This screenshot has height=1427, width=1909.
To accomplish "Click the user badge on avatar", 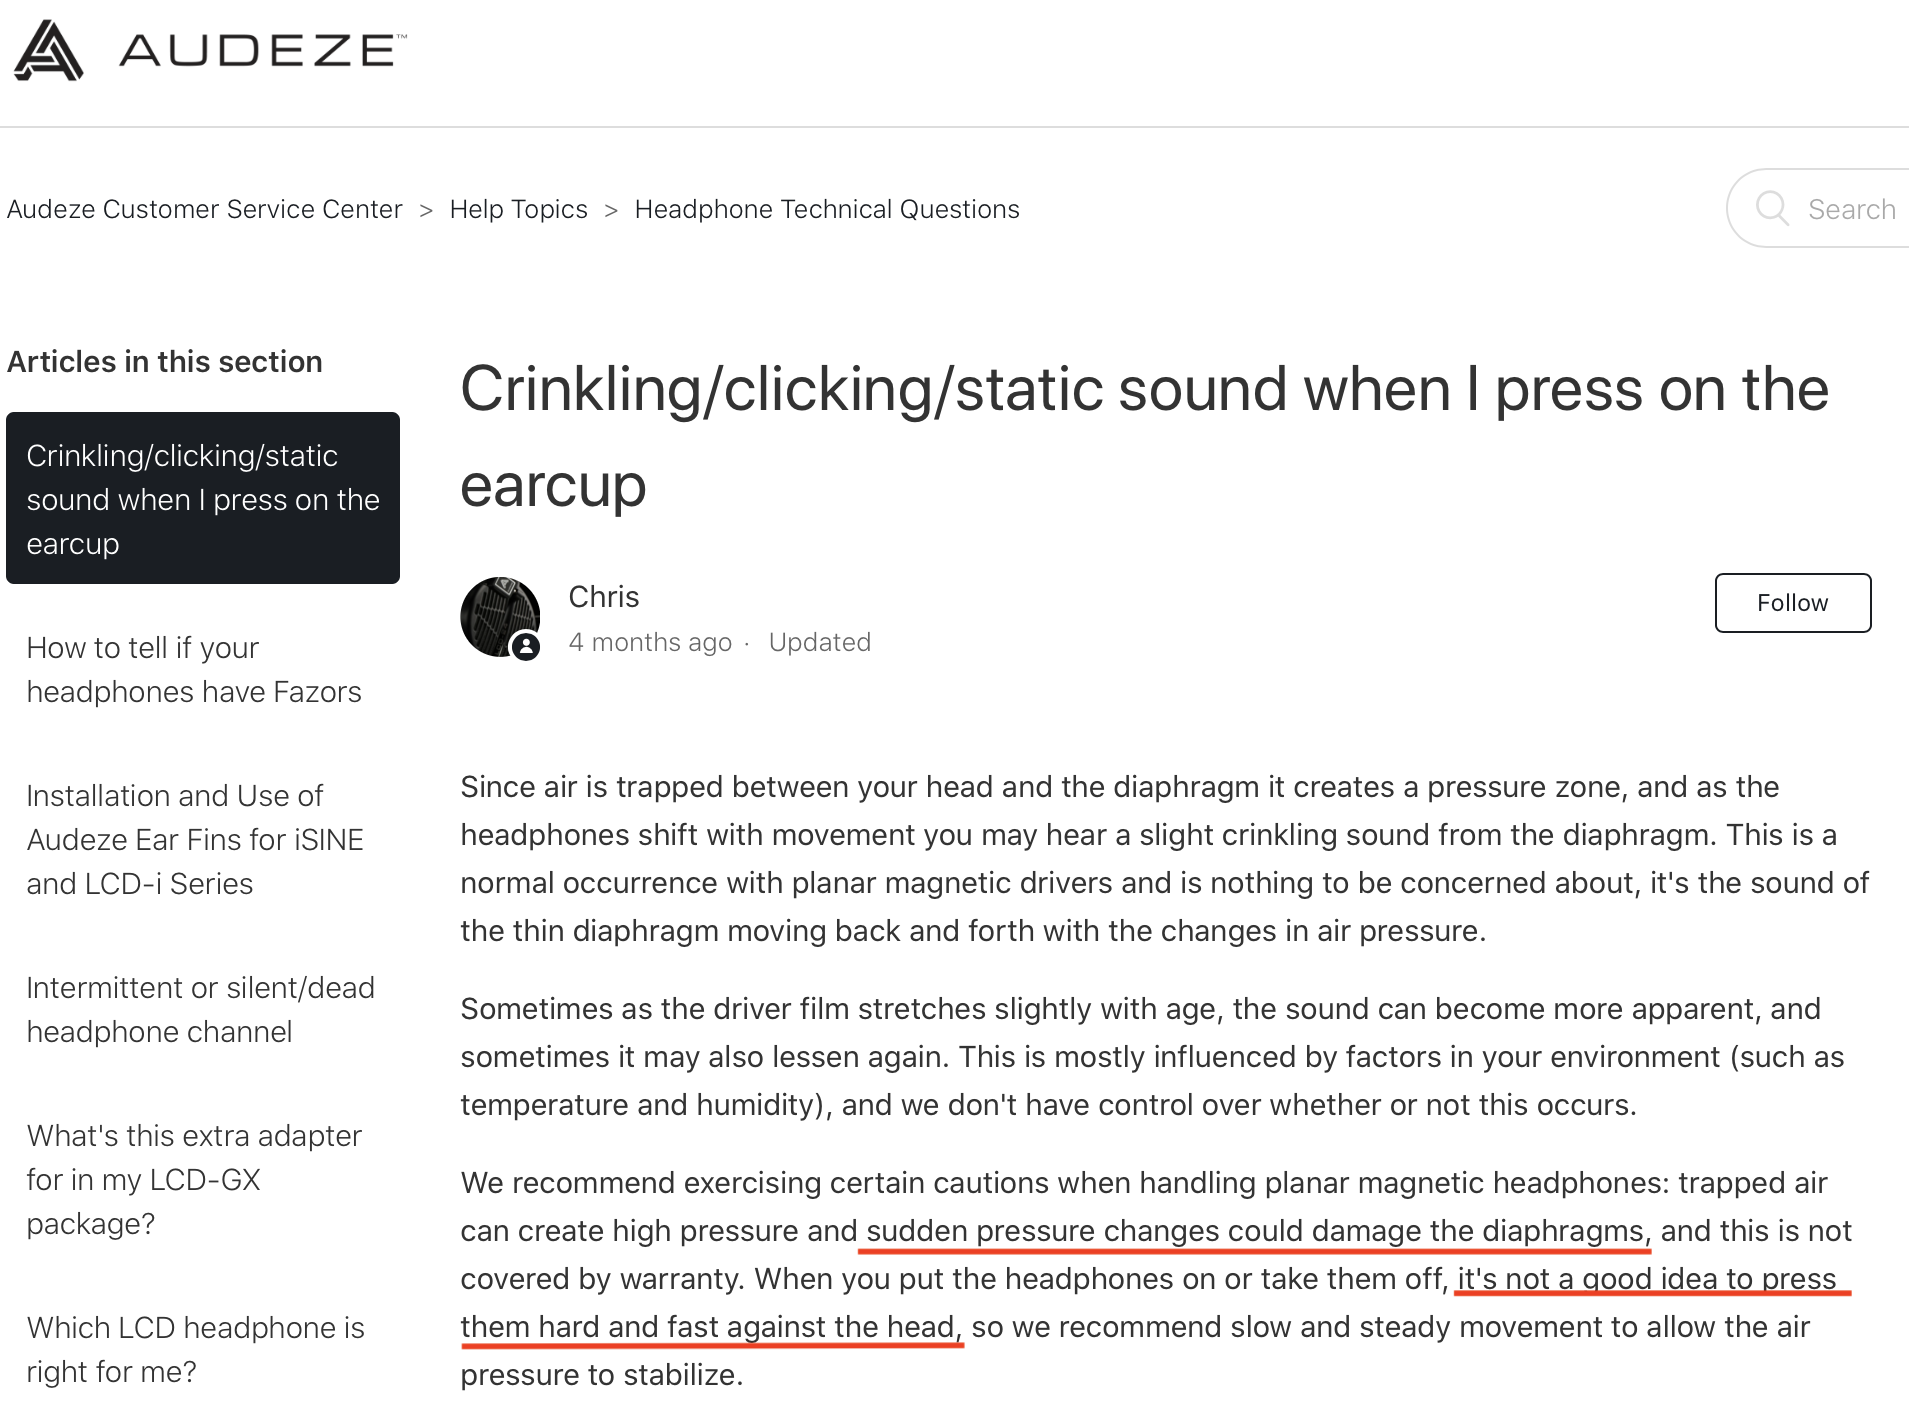I will [526, 647].
